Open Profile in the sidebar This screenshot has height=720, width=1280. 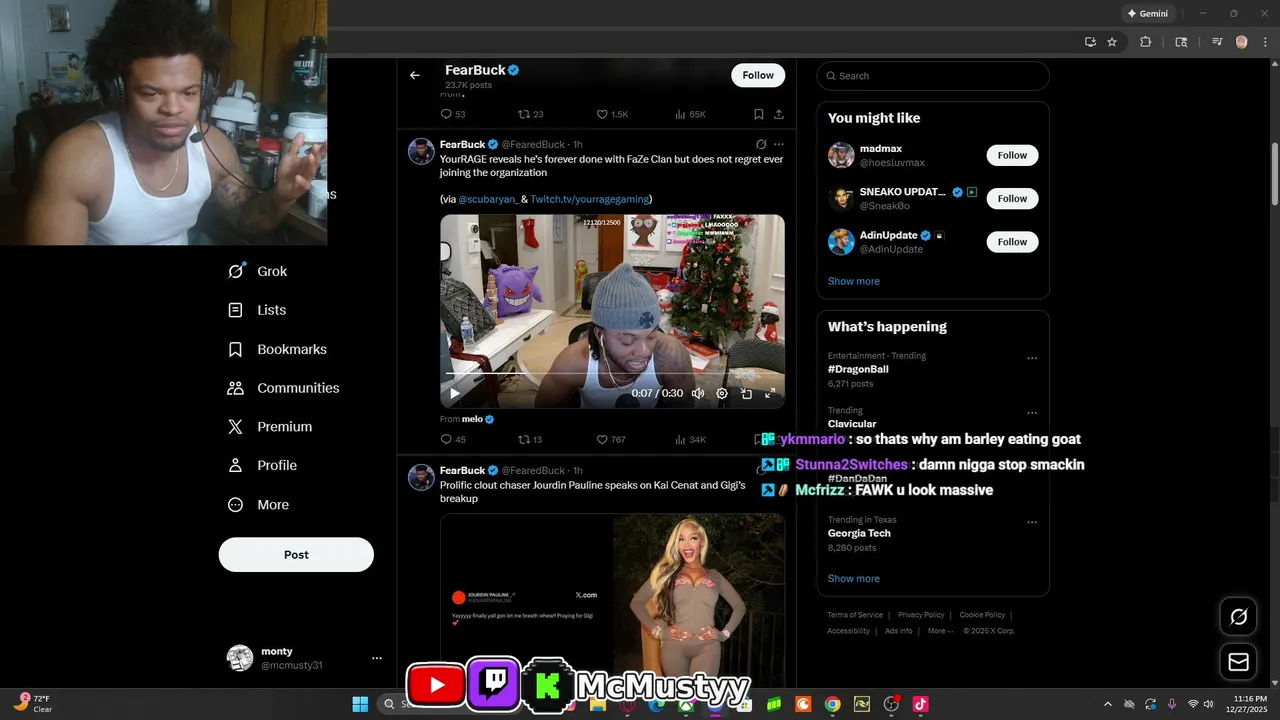click(x=262, y=465)
